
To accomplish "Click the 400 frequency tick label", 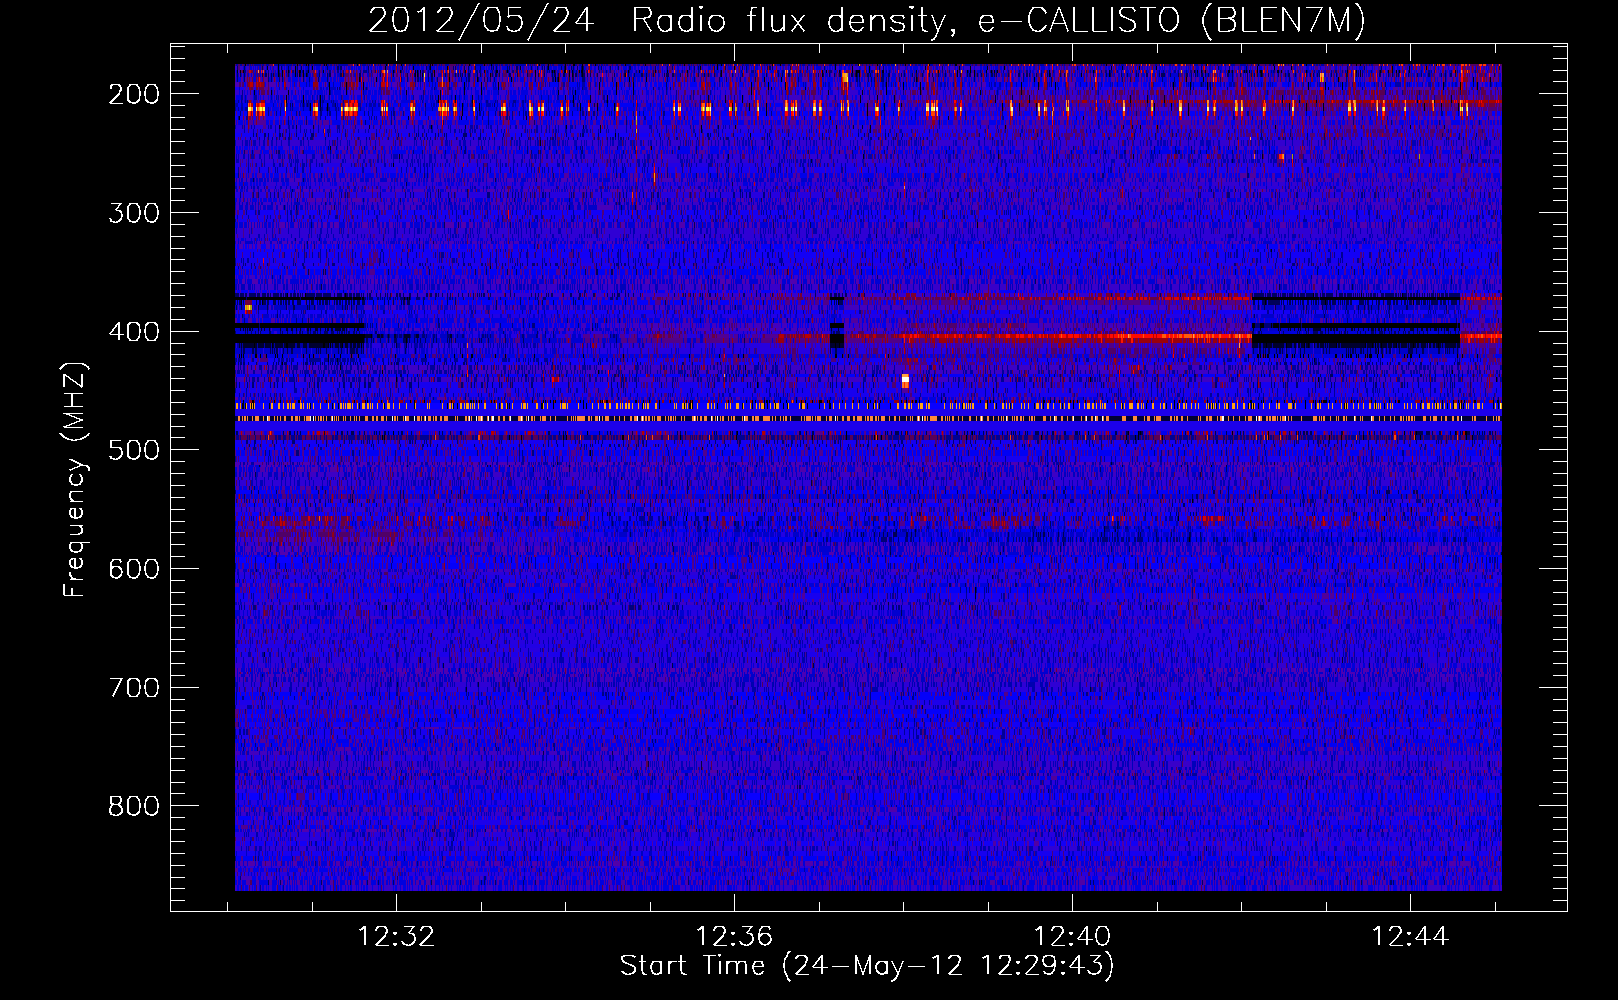I will (134, 332).
